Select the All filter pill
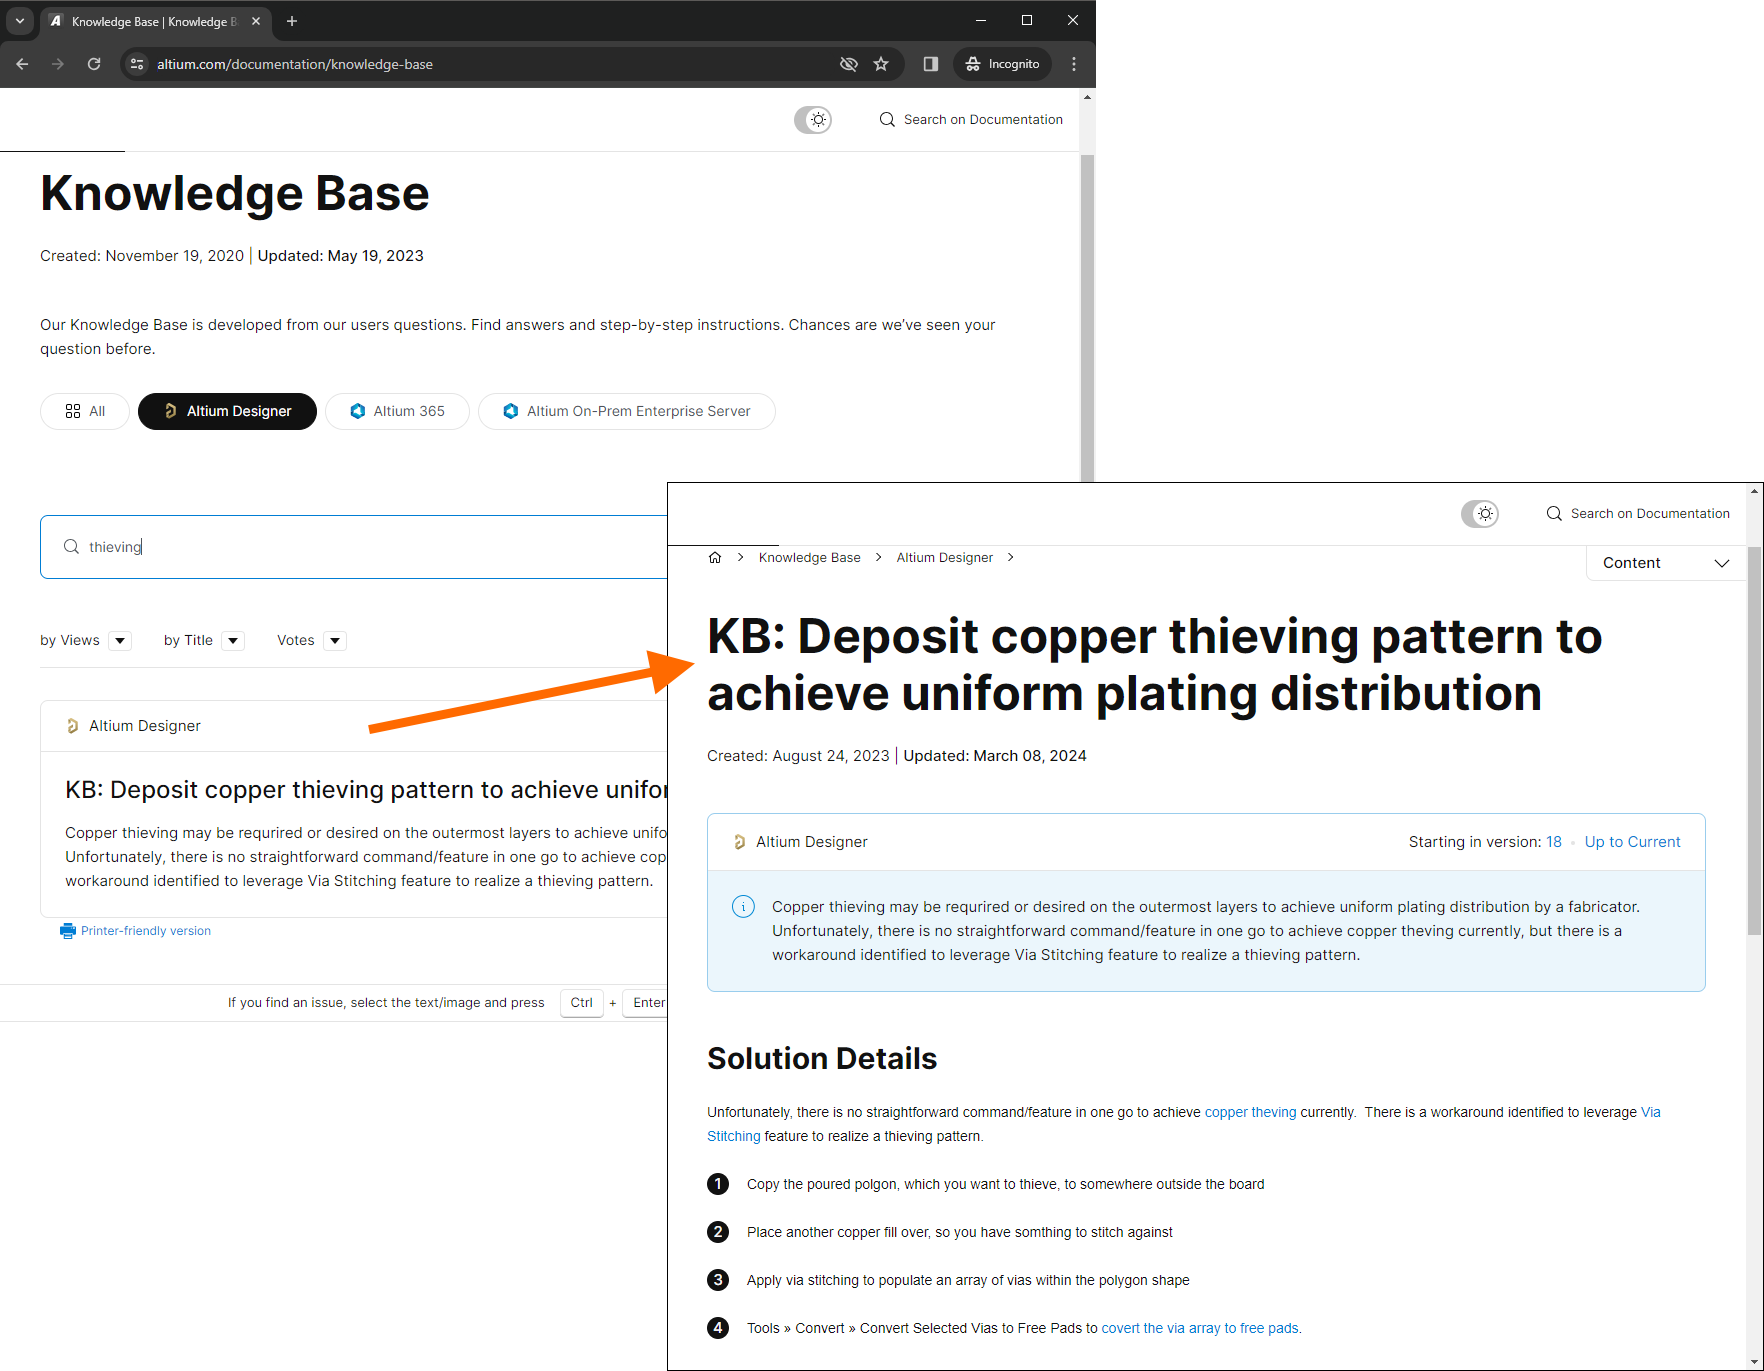This screenshot has width=1764, height=1371. pos(85,411)
